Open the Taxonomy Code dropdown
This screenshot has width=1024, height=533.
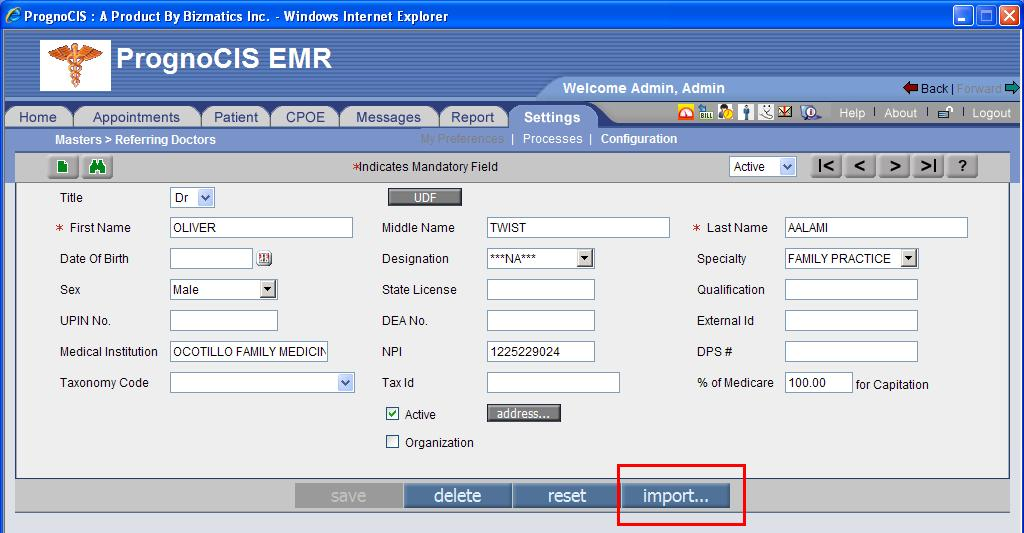(262, 383)
